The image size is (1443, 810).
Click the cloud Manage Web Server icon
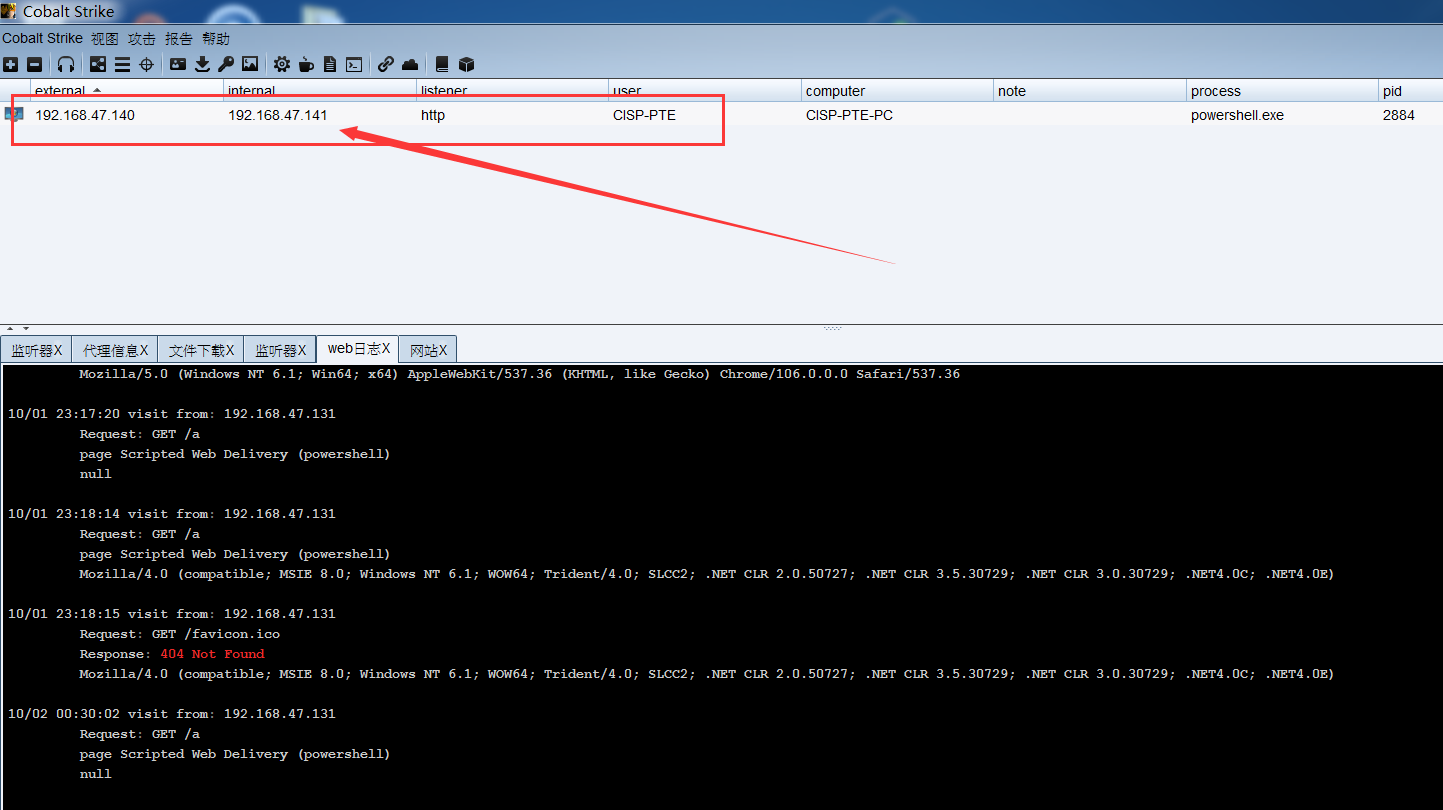[x=410, y=64]
